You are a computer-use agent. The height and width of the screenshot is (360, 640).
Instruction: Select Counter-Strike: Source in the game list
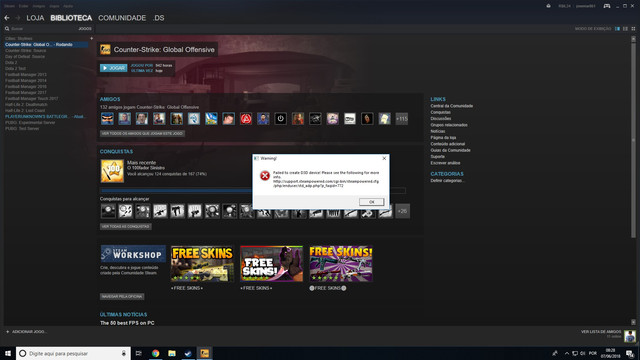click(x=26, y=51)
